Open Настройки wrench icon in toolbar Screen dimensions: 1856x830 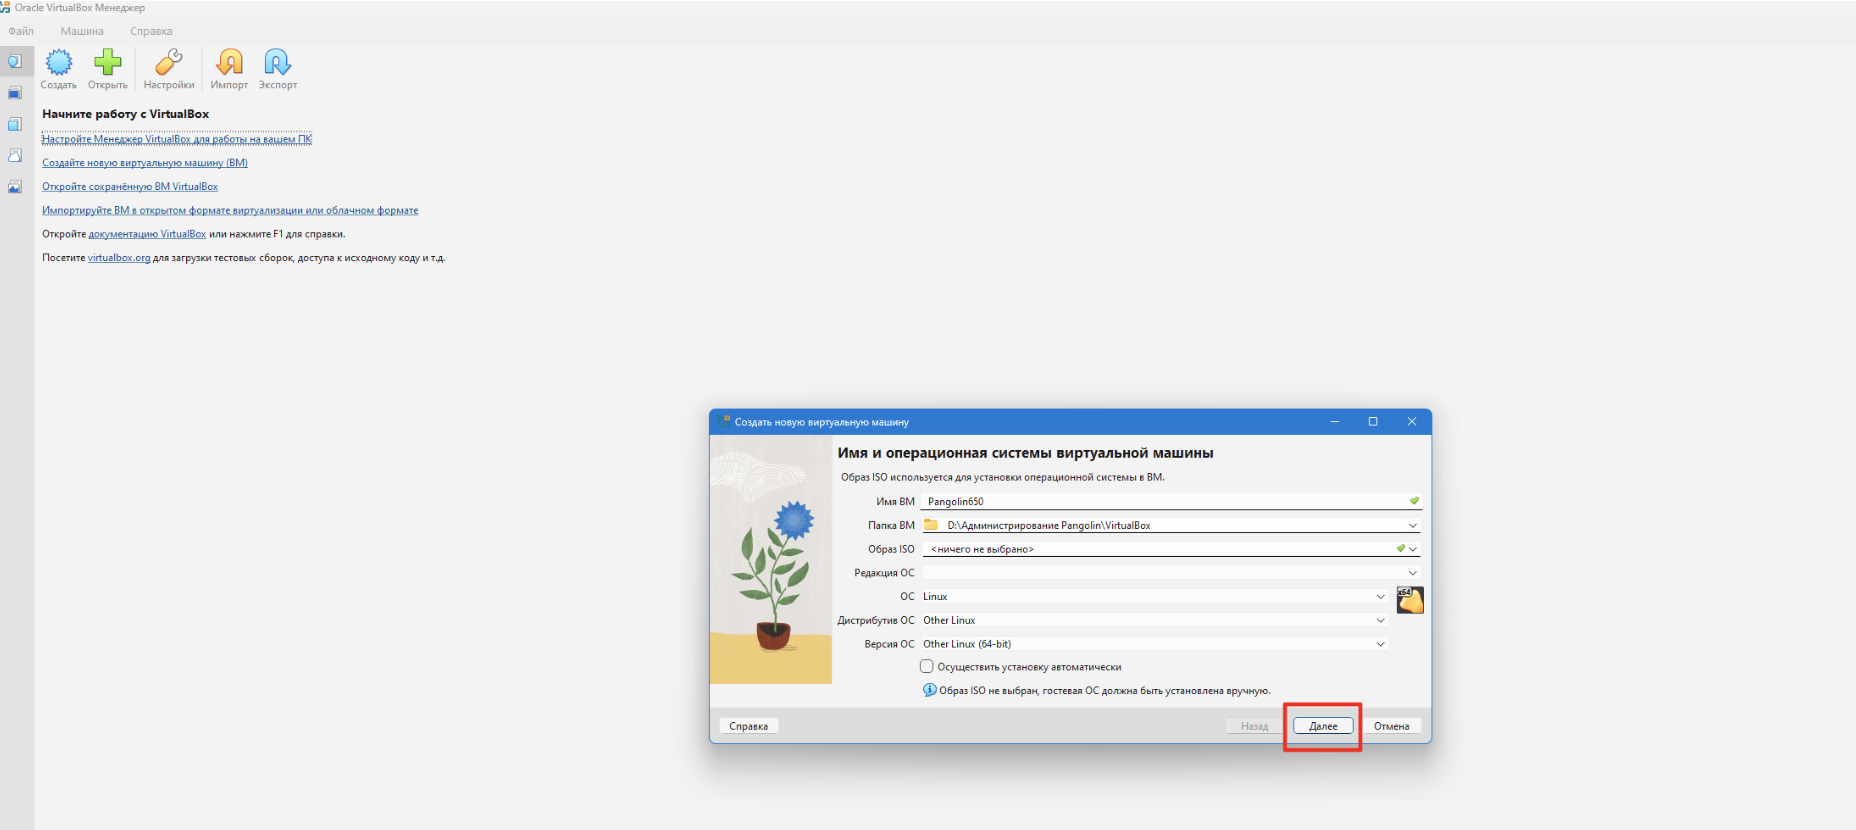click(169, 63)
